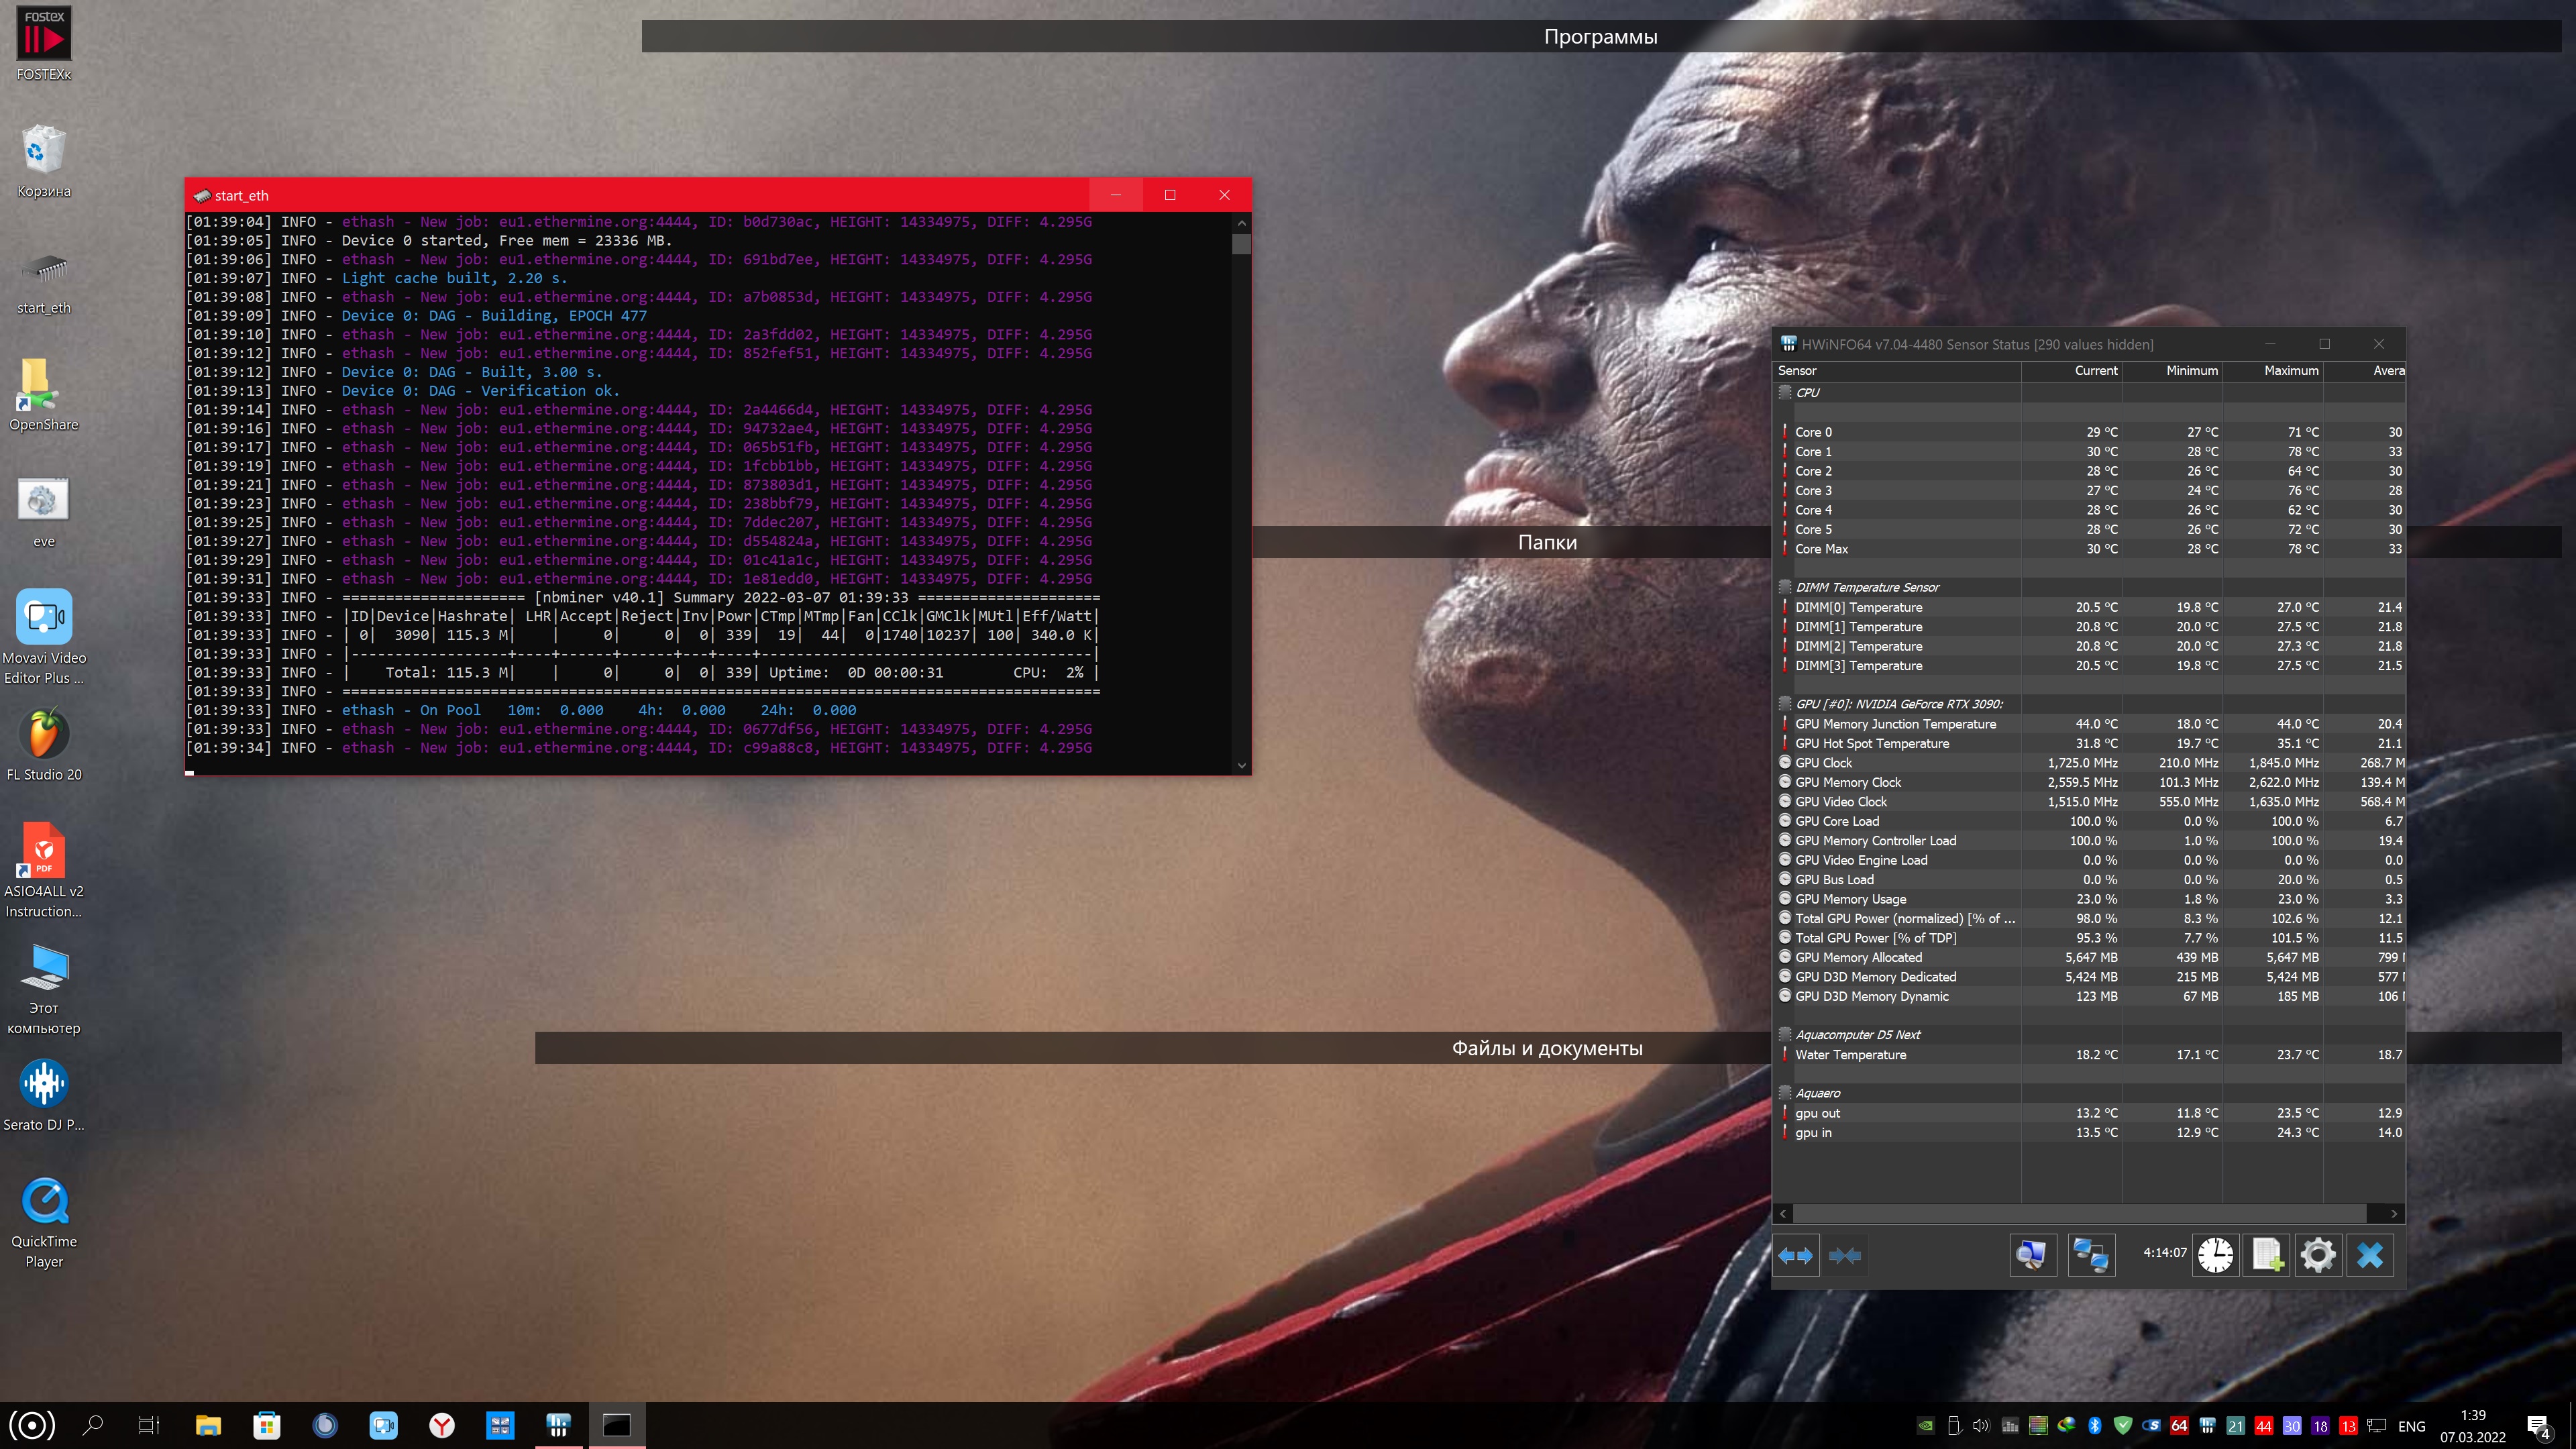Click the expand layout arrows button in HWiNFO
Viewport: 2576px width, 1449px height.
click(x=1796, y=1255)
